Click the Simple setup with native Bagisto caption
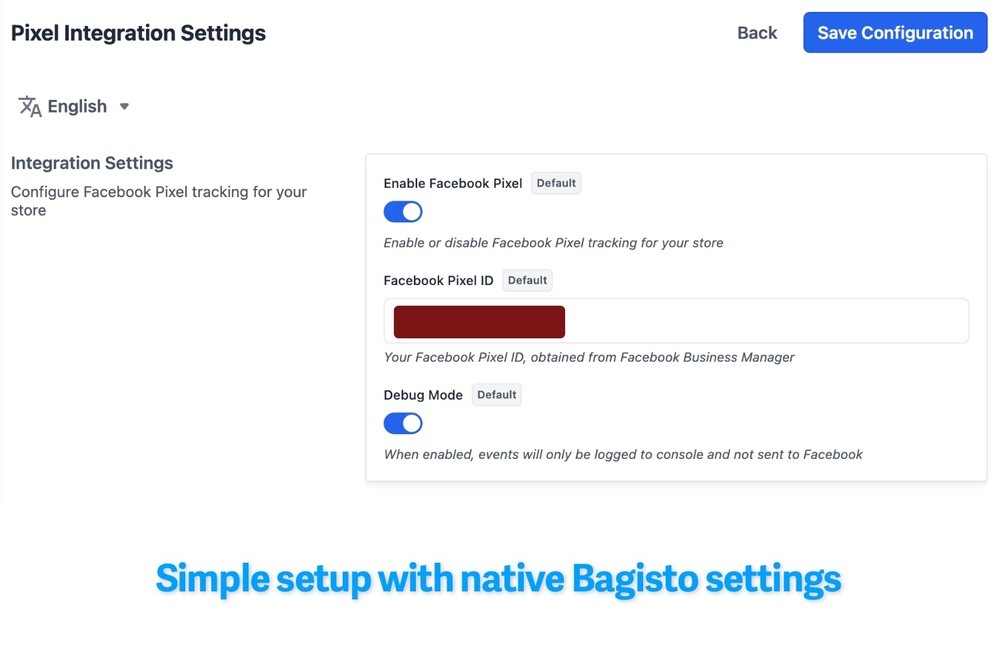Screen dimensions: 1005x666 click(498, 579)
